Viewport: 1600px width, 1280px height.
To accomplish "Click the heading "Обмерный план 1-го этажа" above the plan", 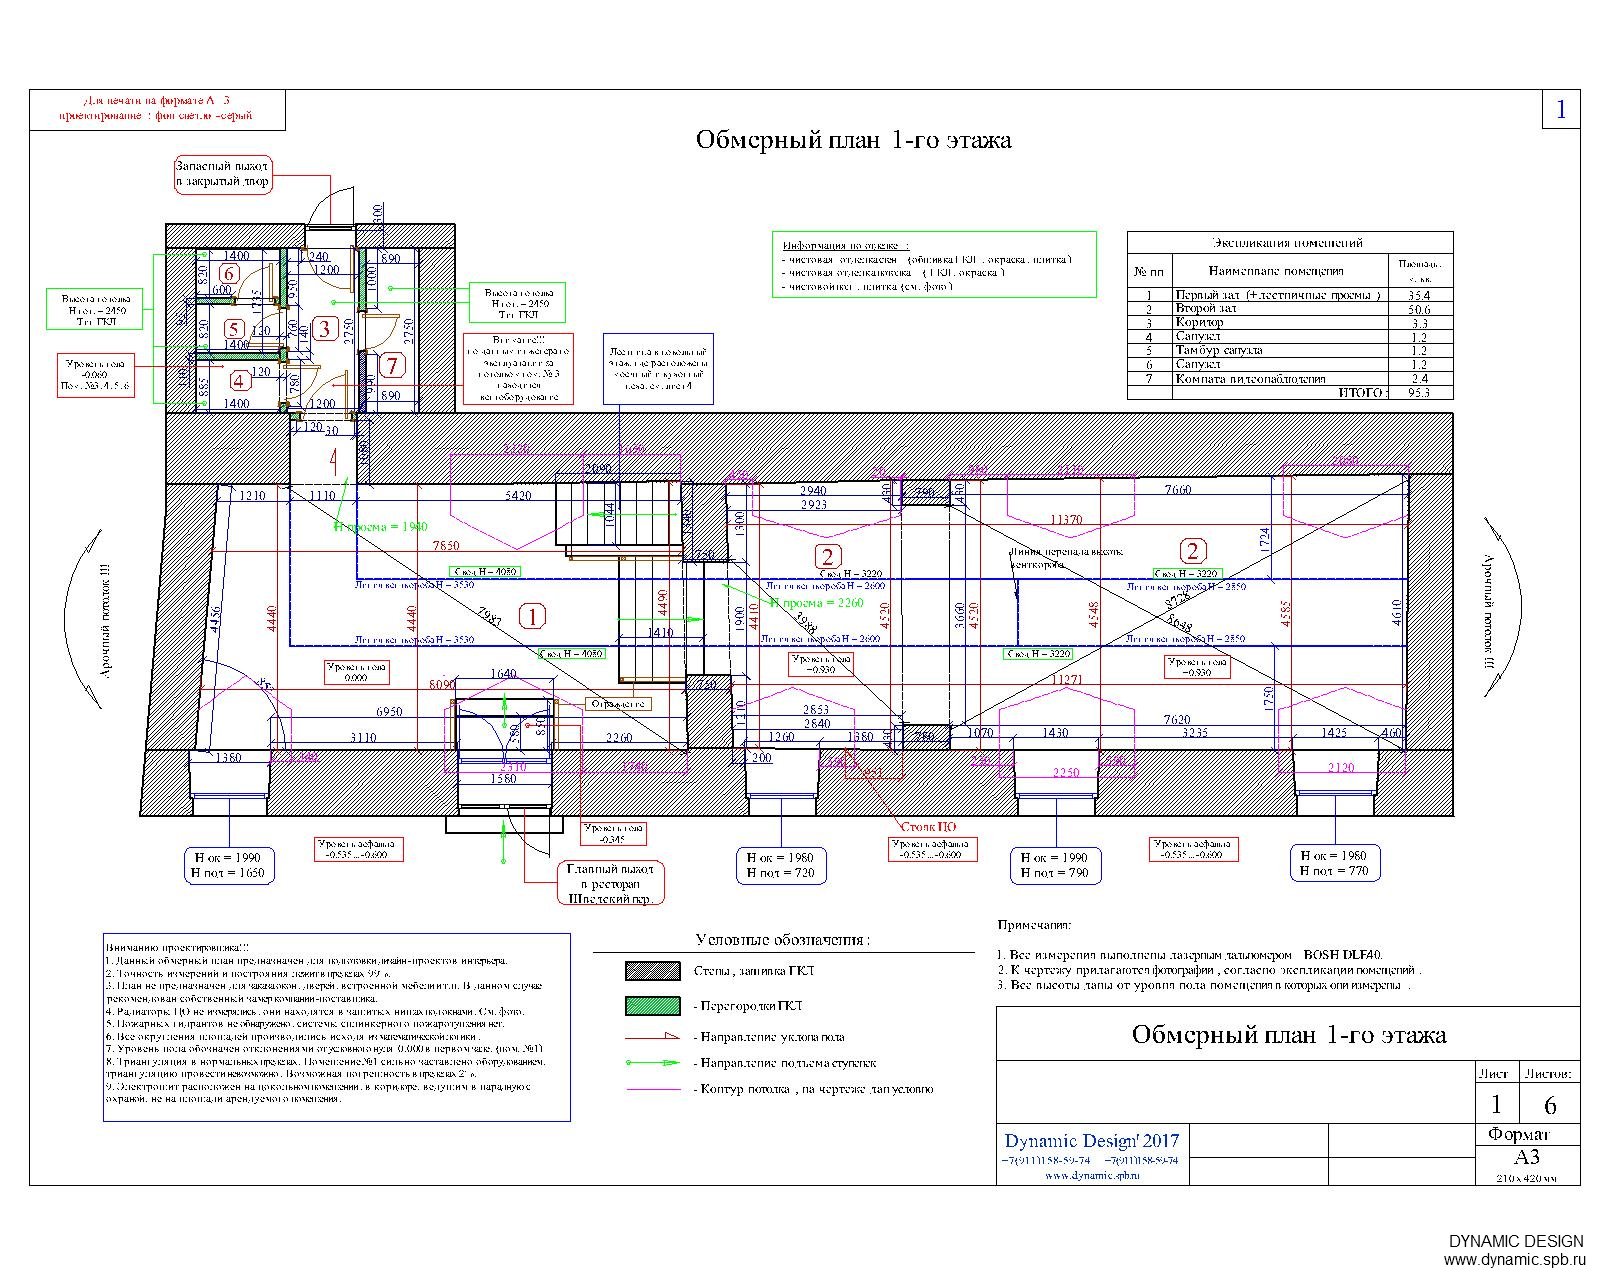I will pos(853,140).
